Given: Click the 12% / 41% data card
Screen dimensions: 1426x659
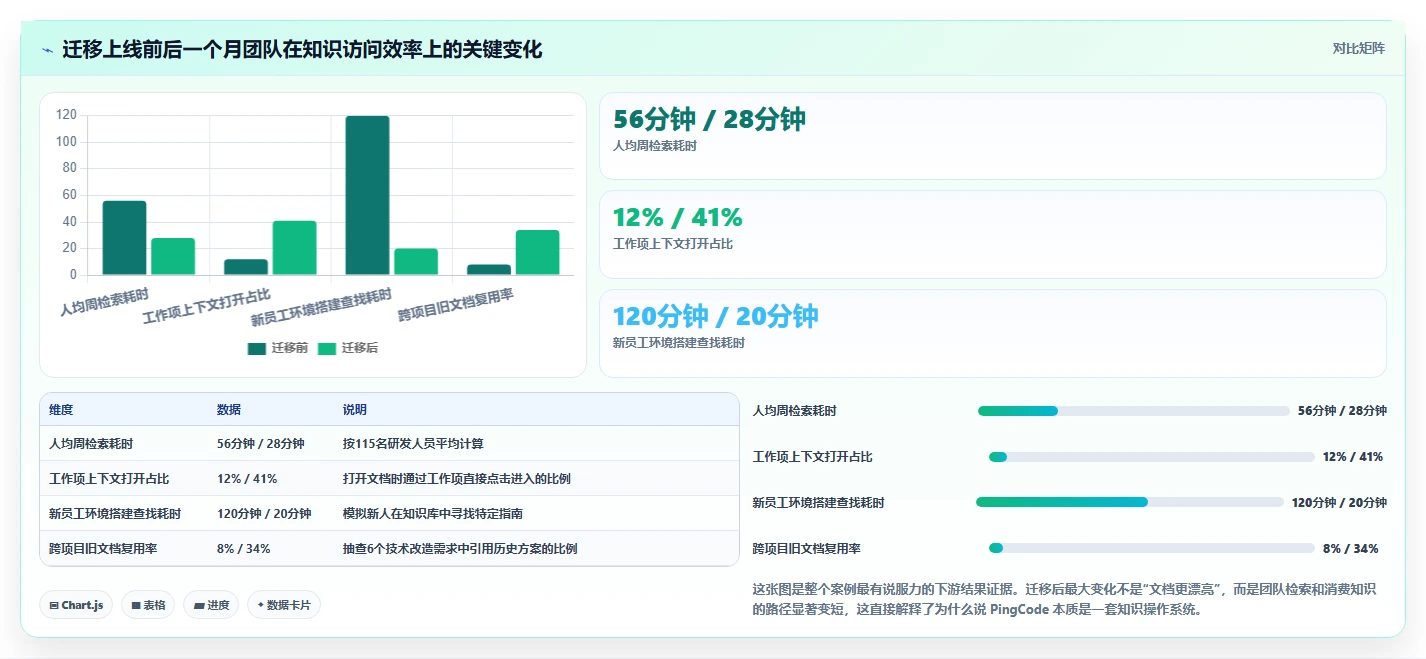Looking at the screenshot, I should [992, 234].
